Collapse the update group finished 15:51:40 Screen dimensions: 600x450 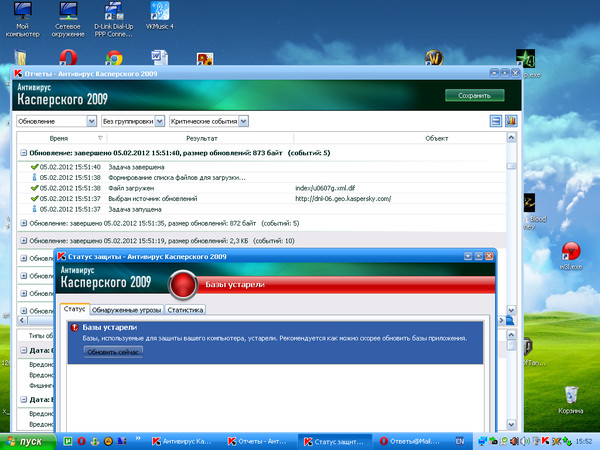tap(23, 153)
